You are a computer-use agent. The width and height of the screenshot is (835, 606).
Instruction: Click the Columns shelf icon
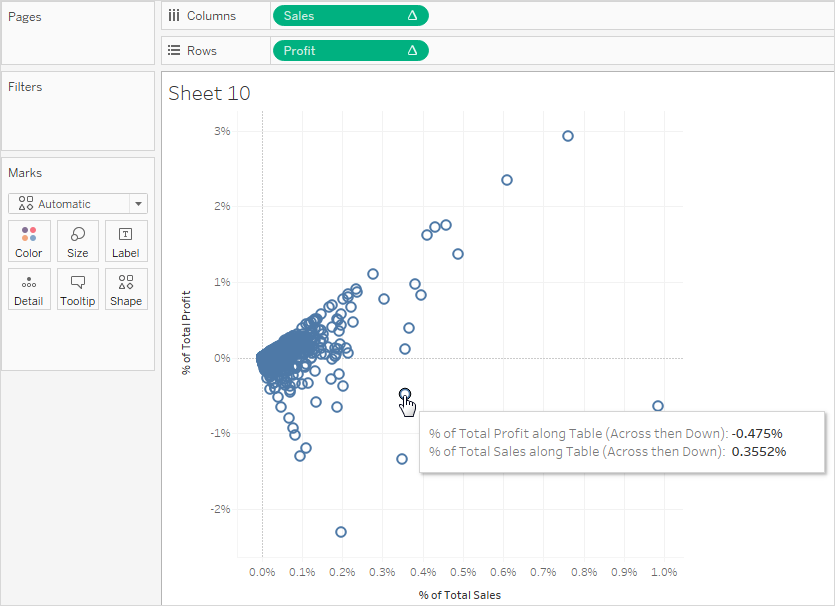(174, 16)
